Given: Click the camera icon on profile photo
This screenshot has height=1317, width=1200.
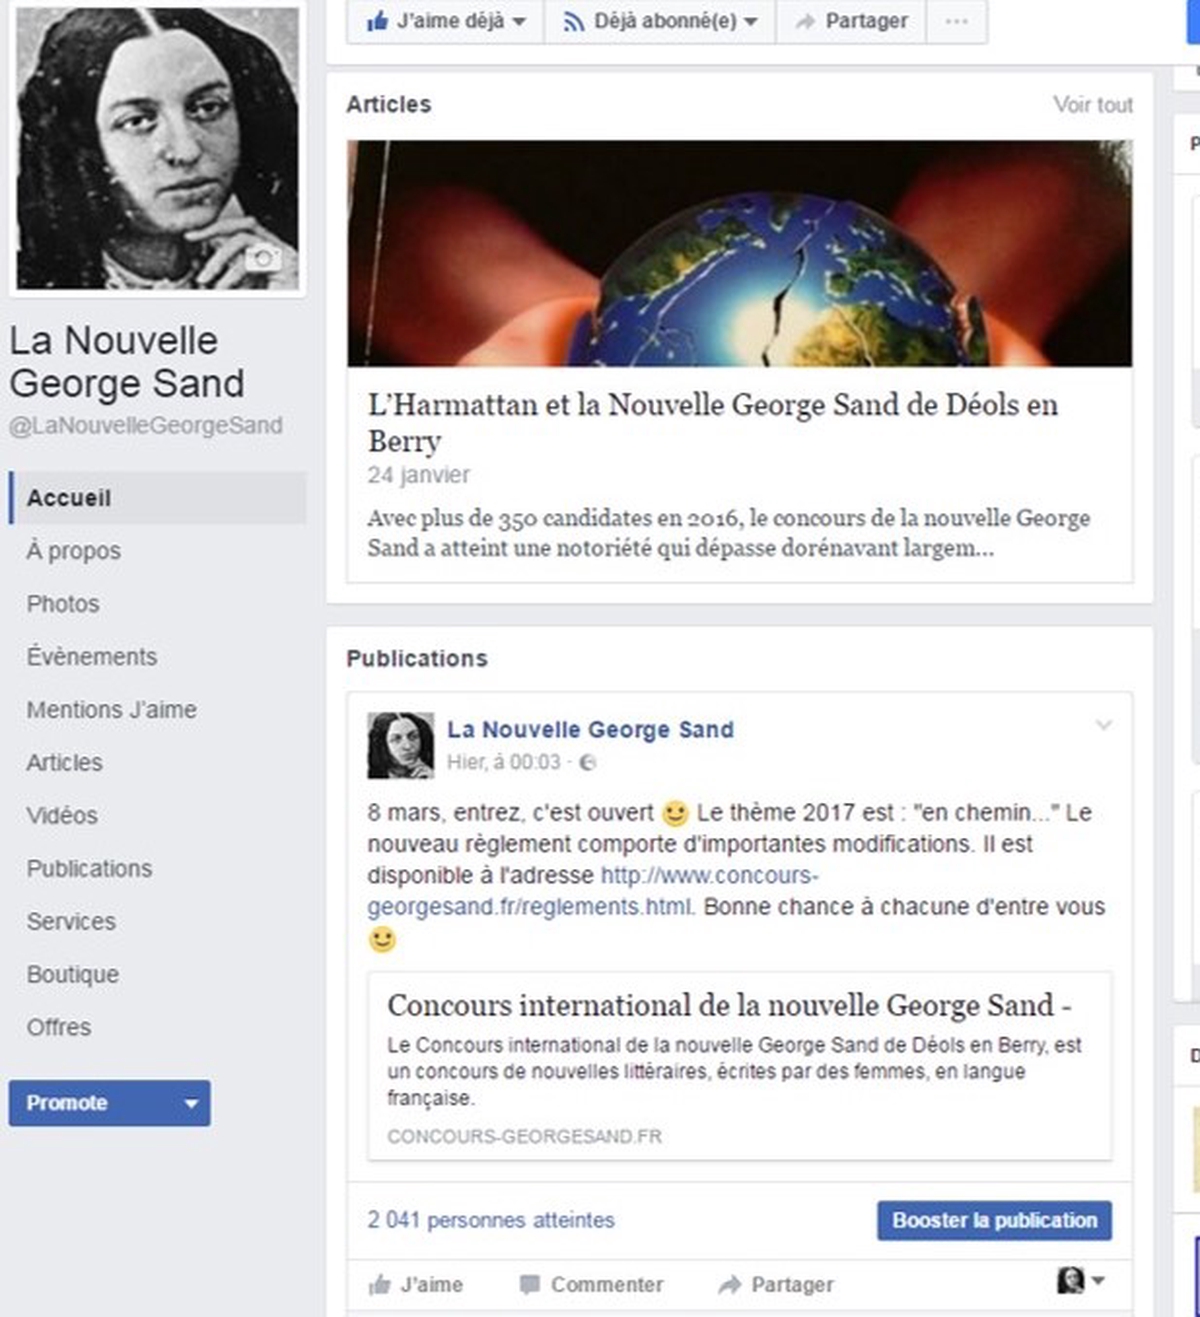Looking at the screenshot, I should tap(263, 259).
